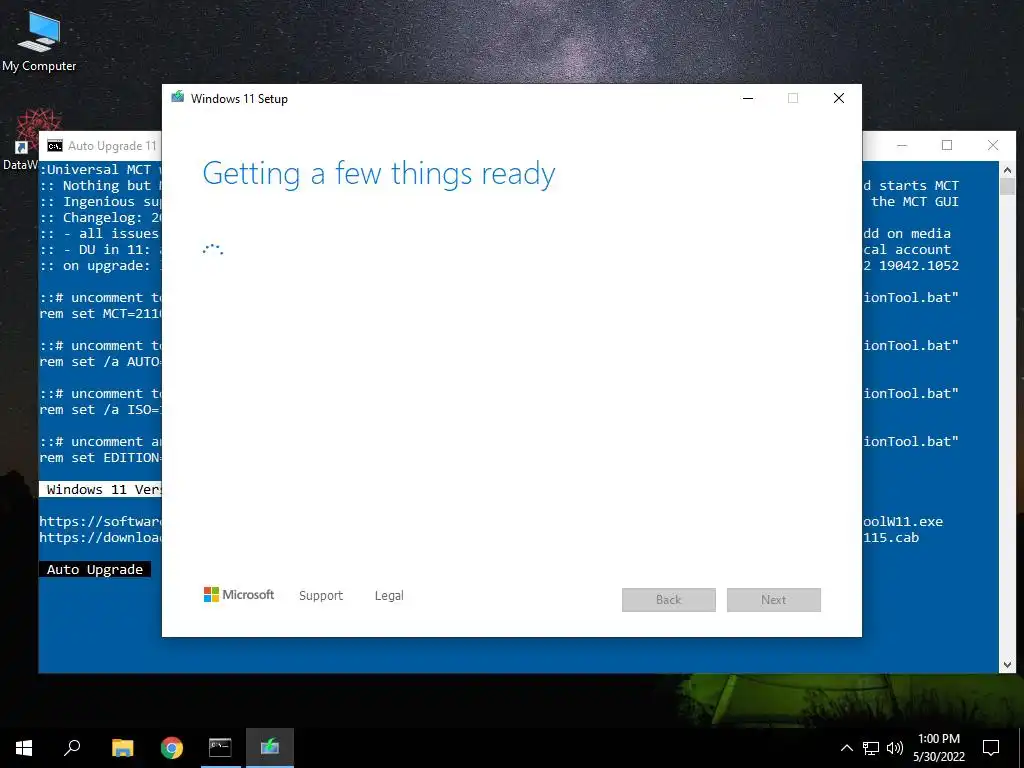Open network status tray icon

871,748
